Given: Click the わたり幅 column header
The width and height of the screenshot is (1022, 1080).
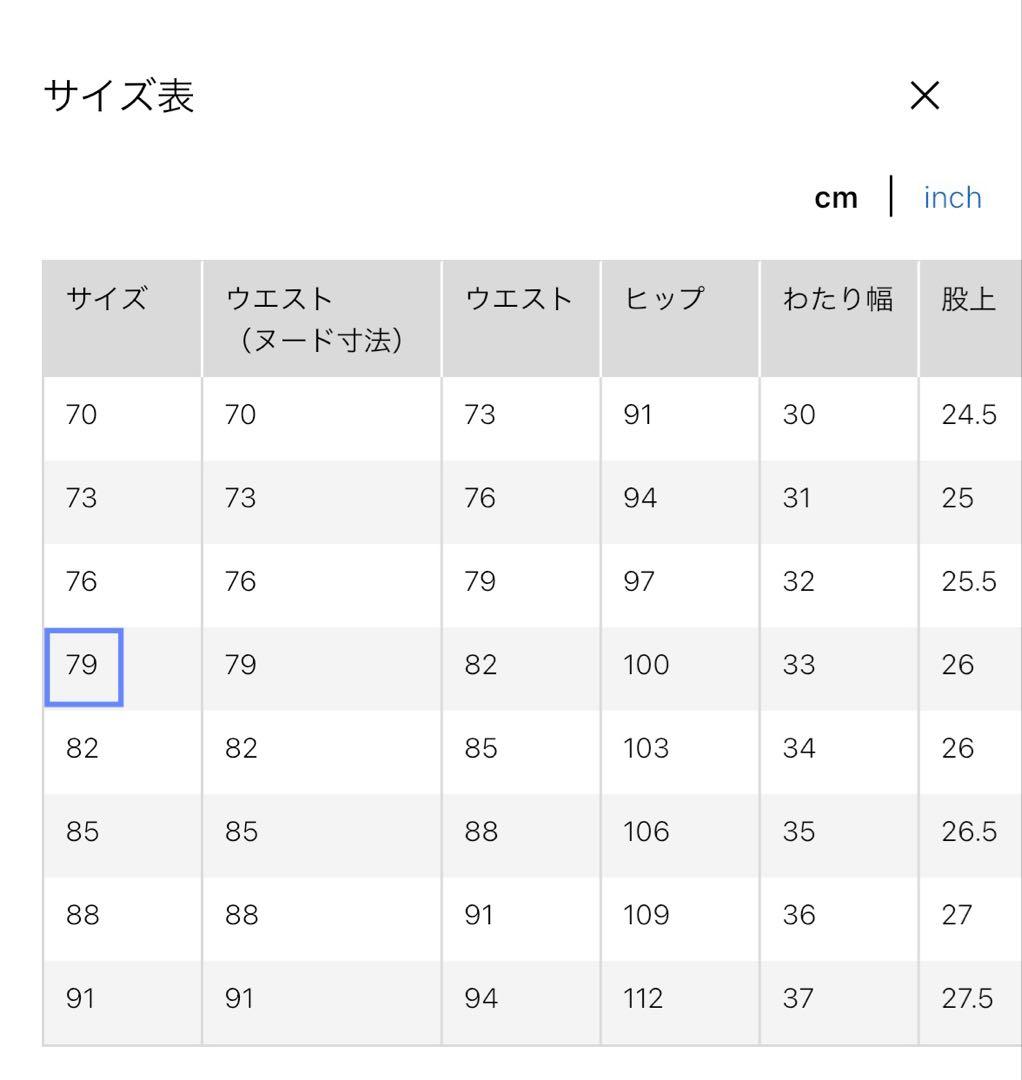Looking at the screenshot, I should (838, 296).
